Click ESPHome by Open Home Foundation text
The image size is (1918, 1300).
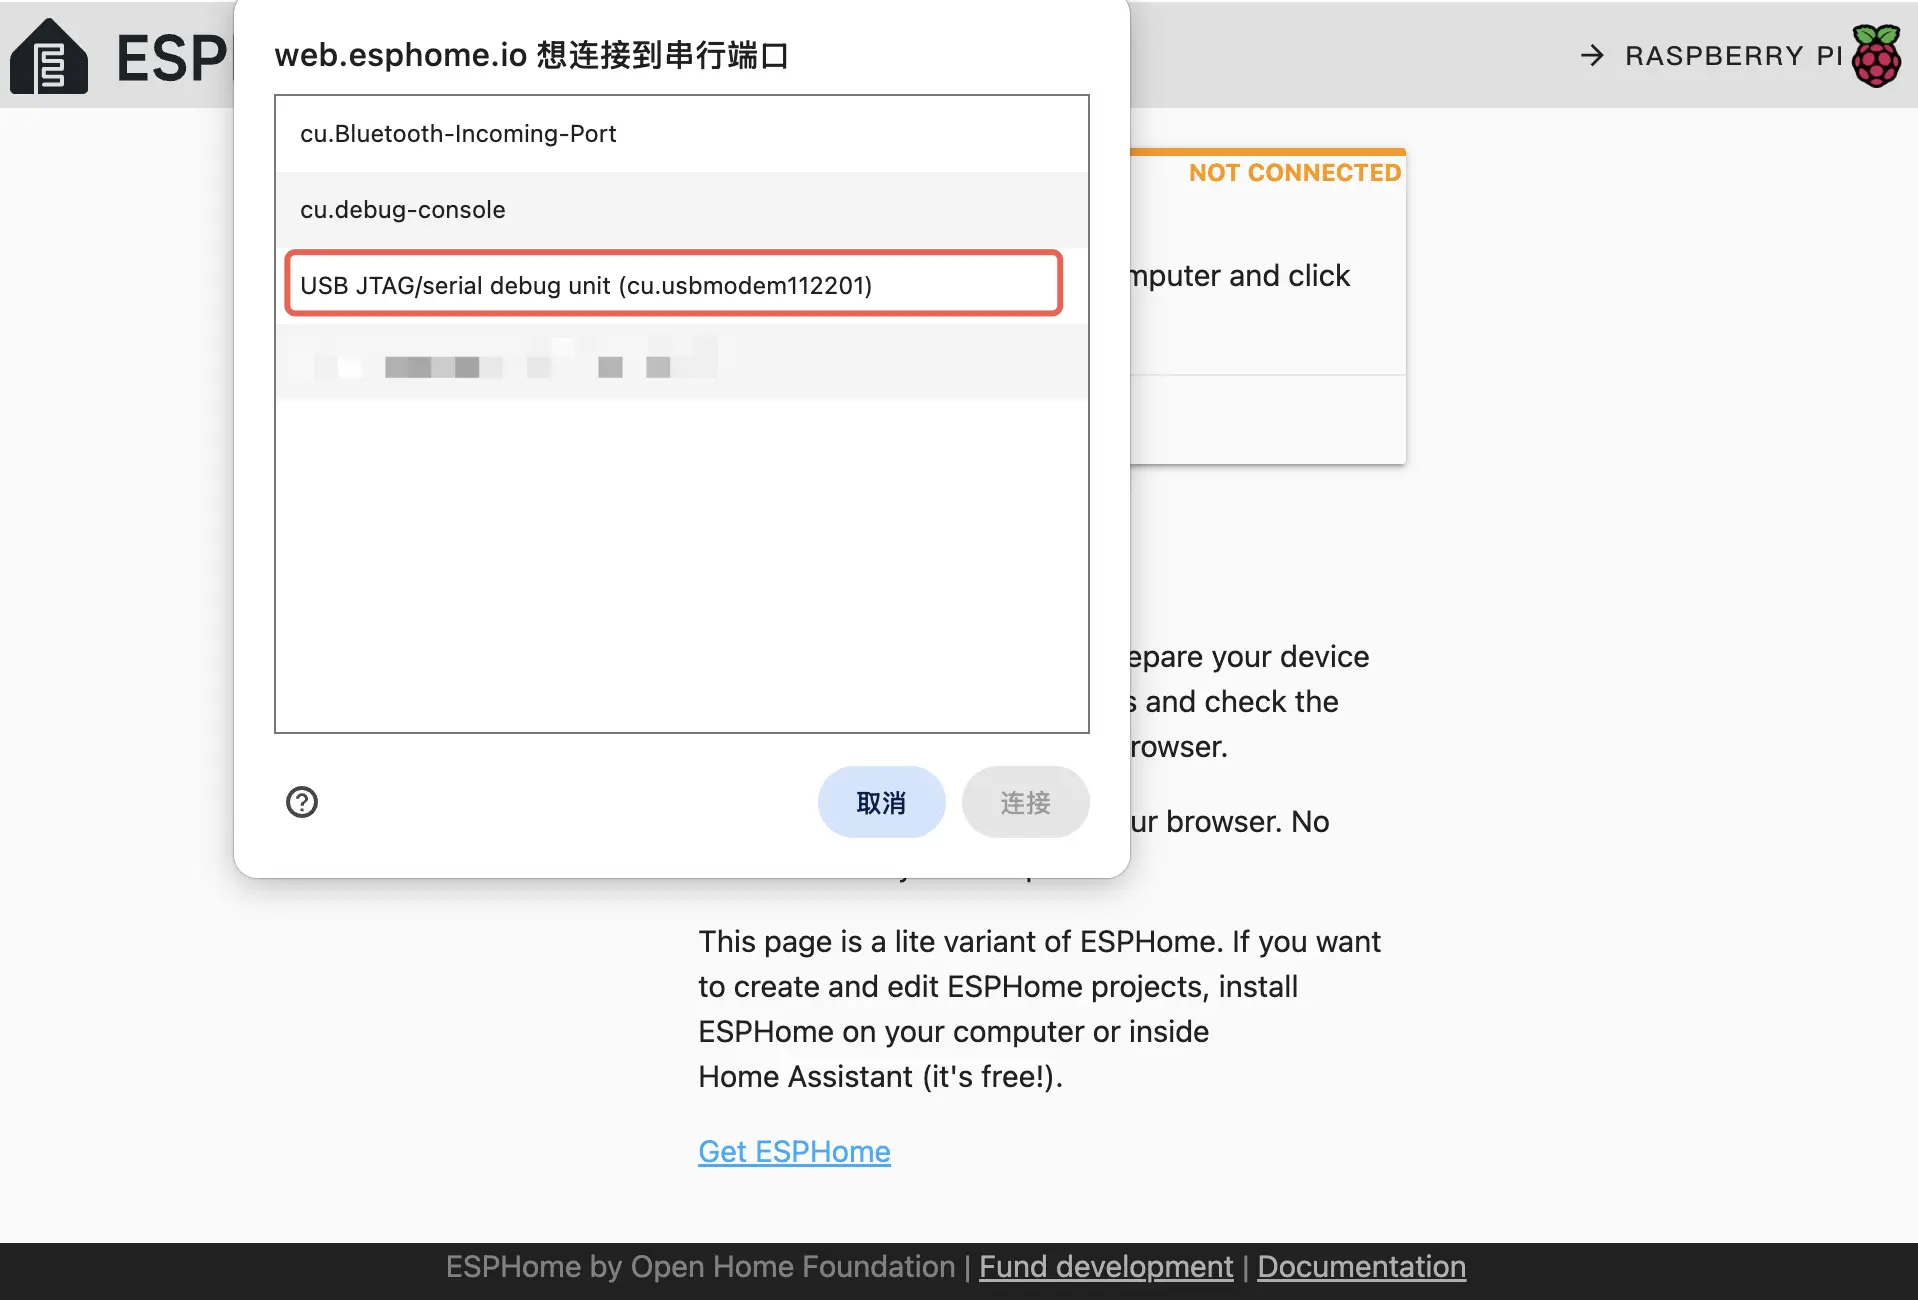pos(700,1267)
